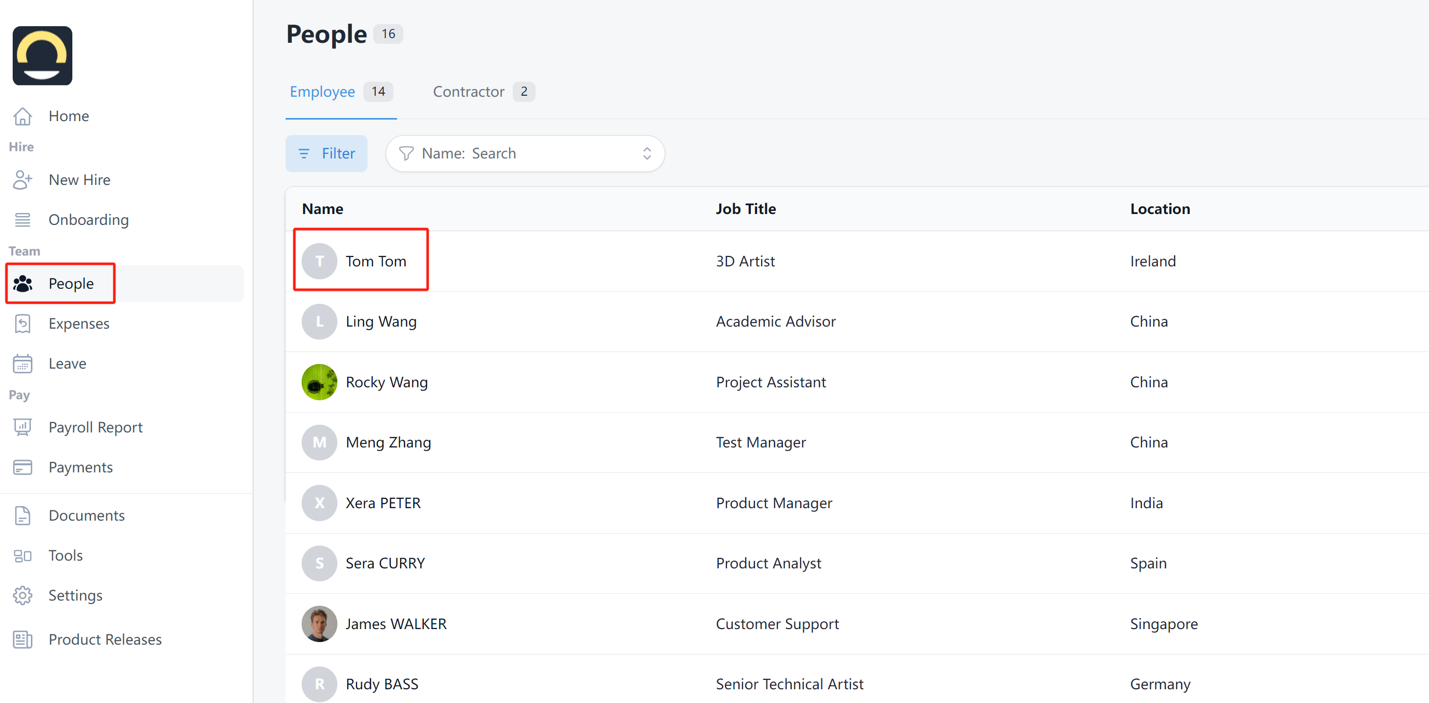
Task: Open Tools from the sidebar icon
Action: pos(23,556)
